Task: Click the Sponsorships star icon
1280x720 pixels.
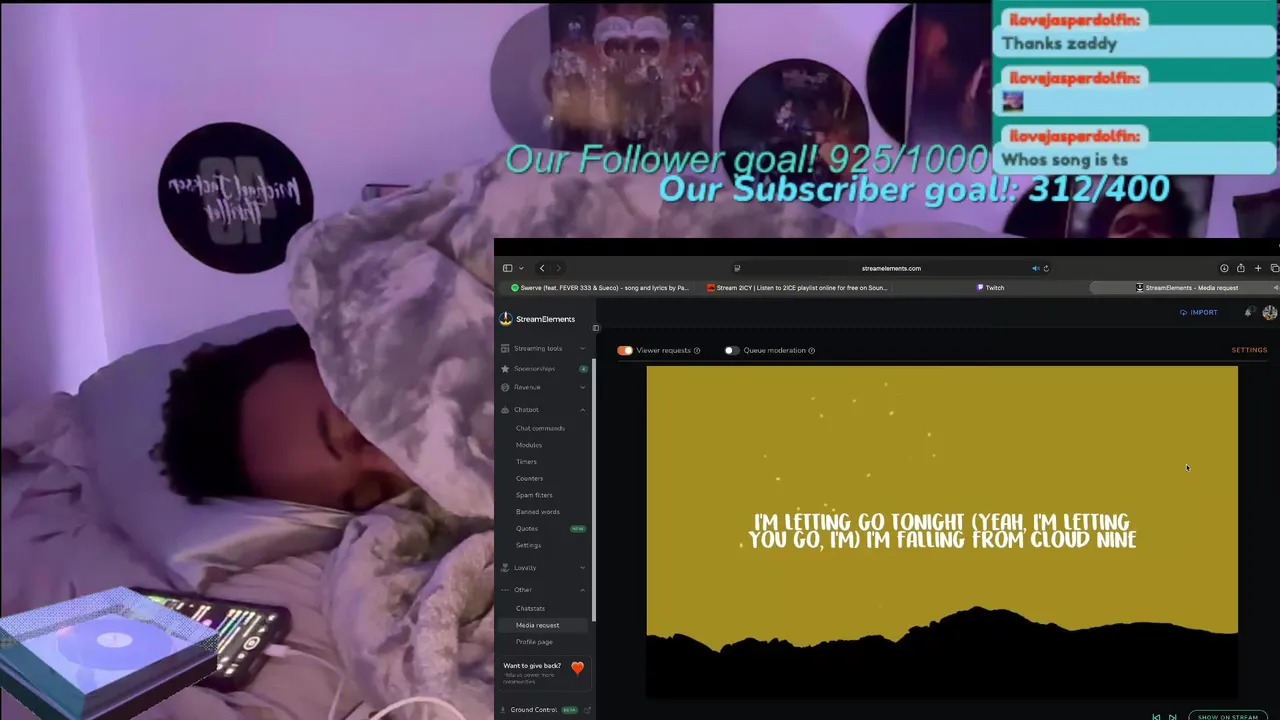Action: [x=505, y=369]
